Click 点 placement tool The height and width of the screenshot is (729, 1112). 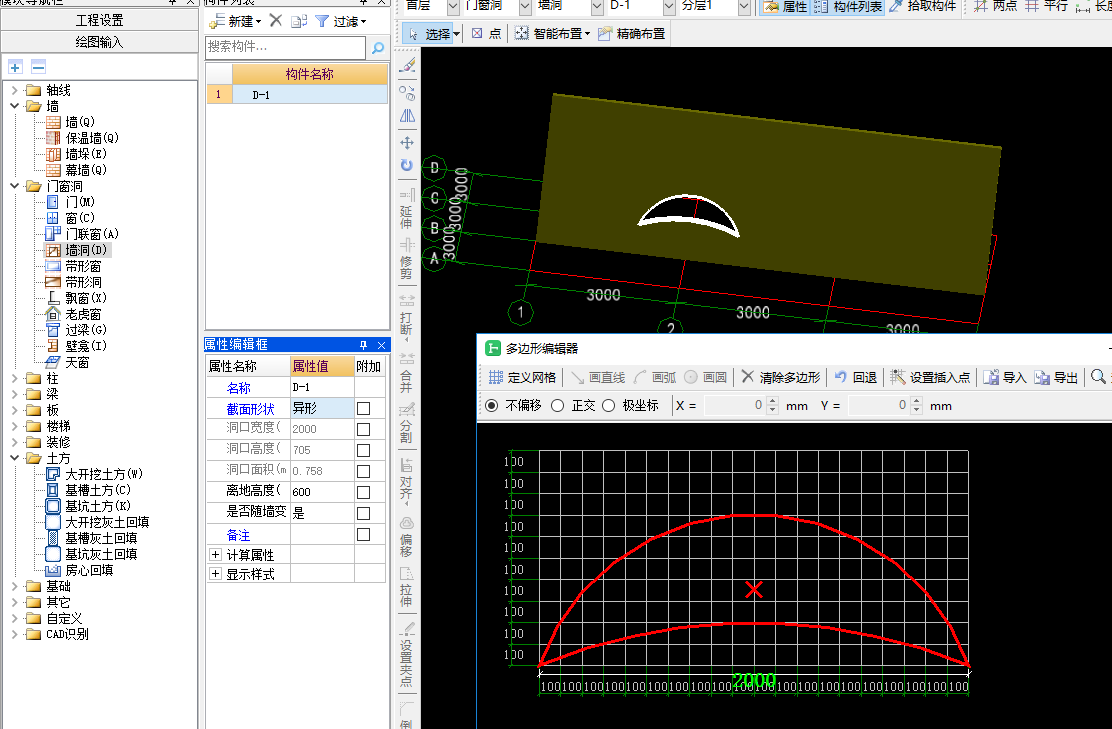(x=486, y=33)
